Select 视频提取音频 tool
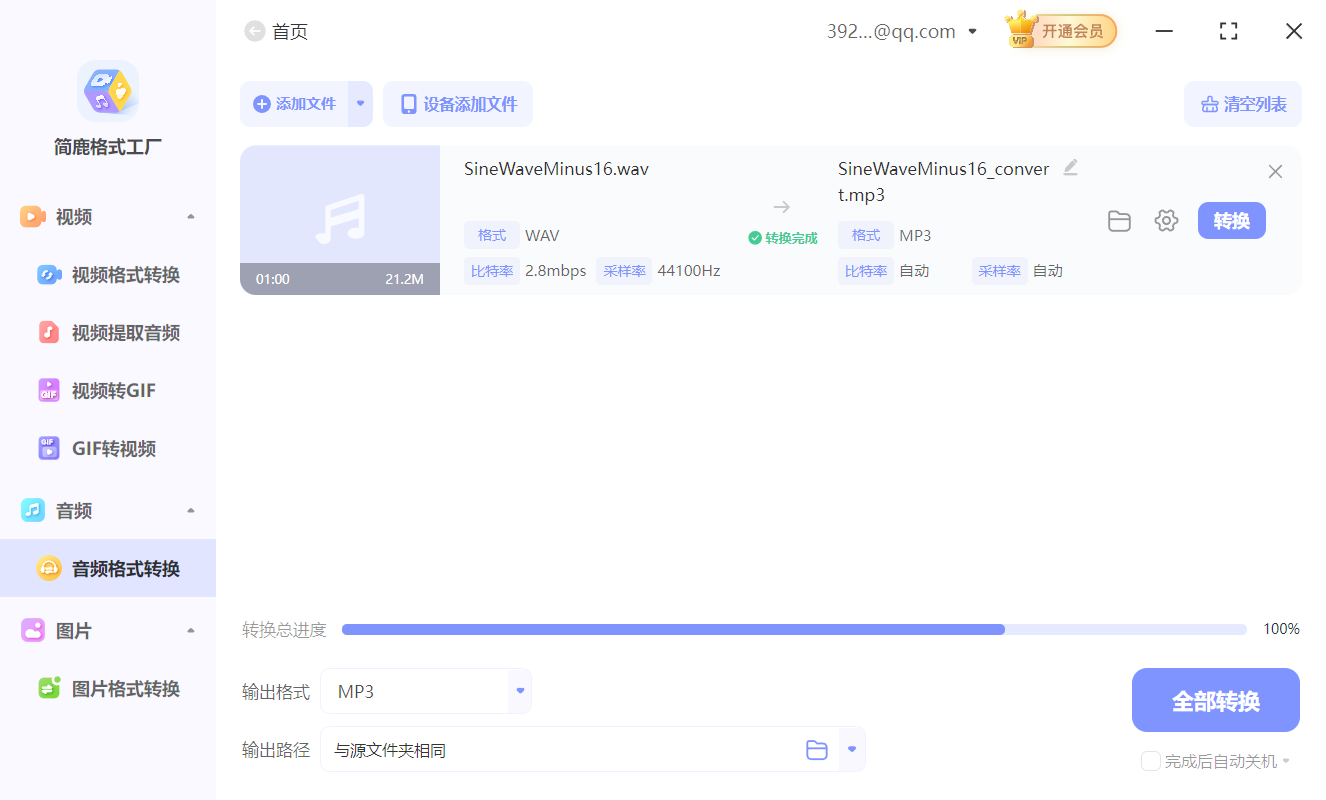Screen dimensions: 1326x800 pyautogui.click(x=108, y=332)
